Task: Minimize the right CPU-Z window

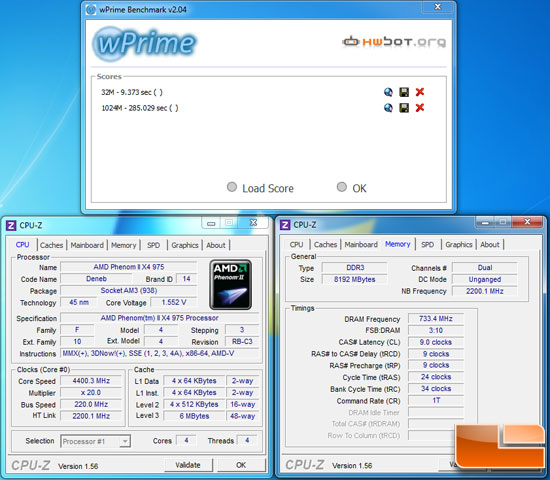Action: pos(485,222)
